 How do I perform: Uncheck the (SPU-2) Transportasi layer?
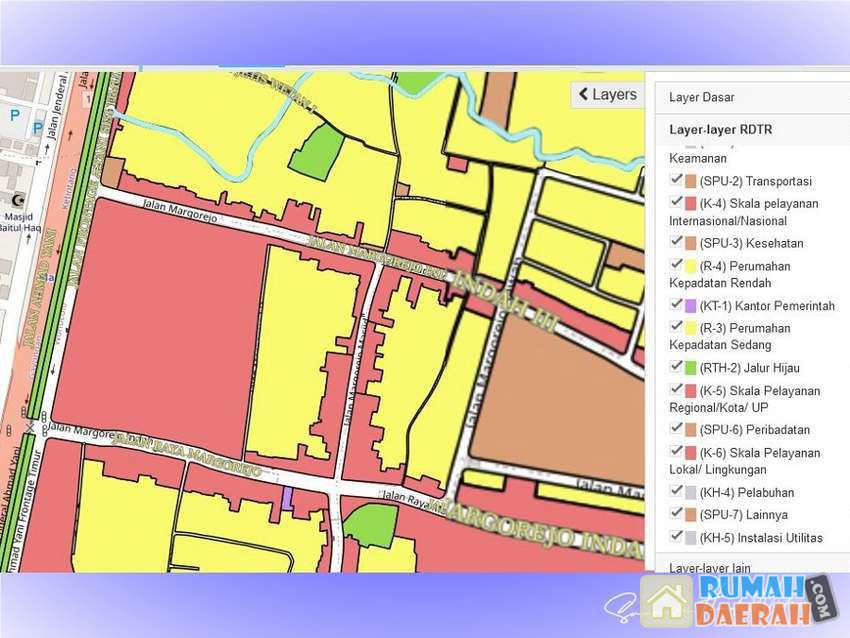(677, 180)
